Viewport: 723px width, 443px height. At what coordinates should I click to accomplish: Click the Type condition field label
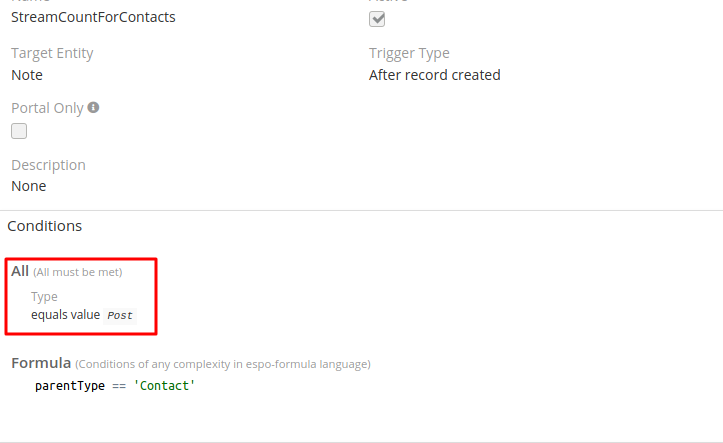[44, 297]
